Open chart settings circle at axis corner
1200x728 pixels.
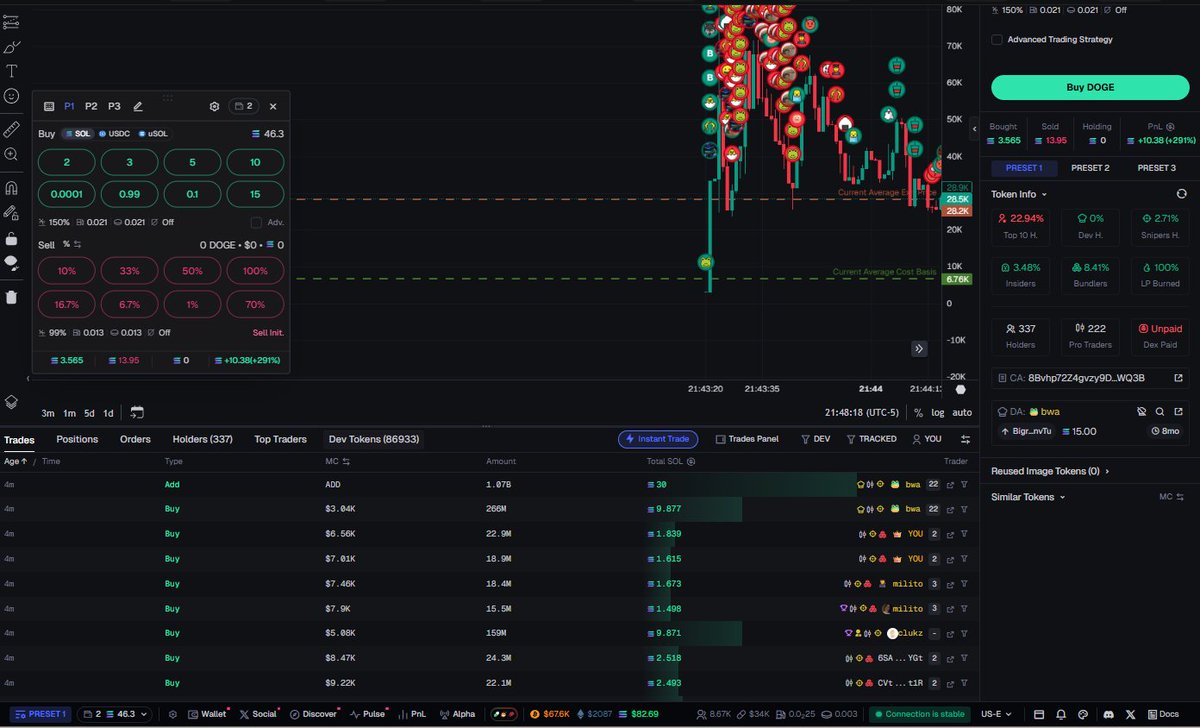coord(960,390)
